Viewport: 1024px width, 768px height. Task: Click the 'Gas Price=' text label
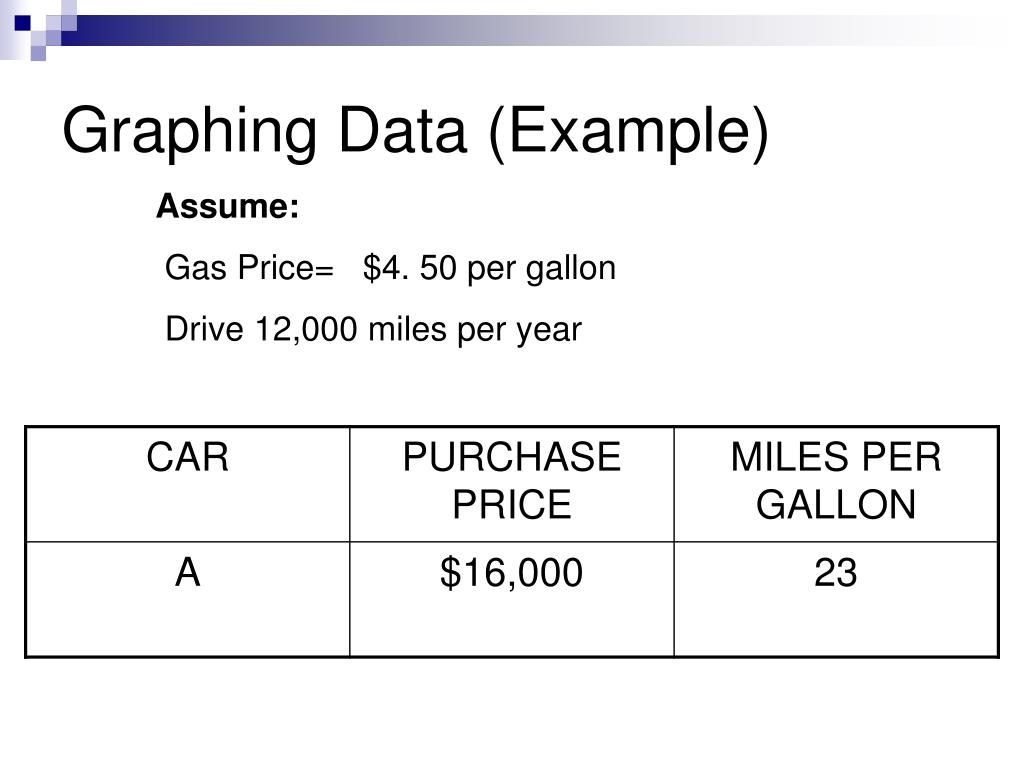click(249, 268)
